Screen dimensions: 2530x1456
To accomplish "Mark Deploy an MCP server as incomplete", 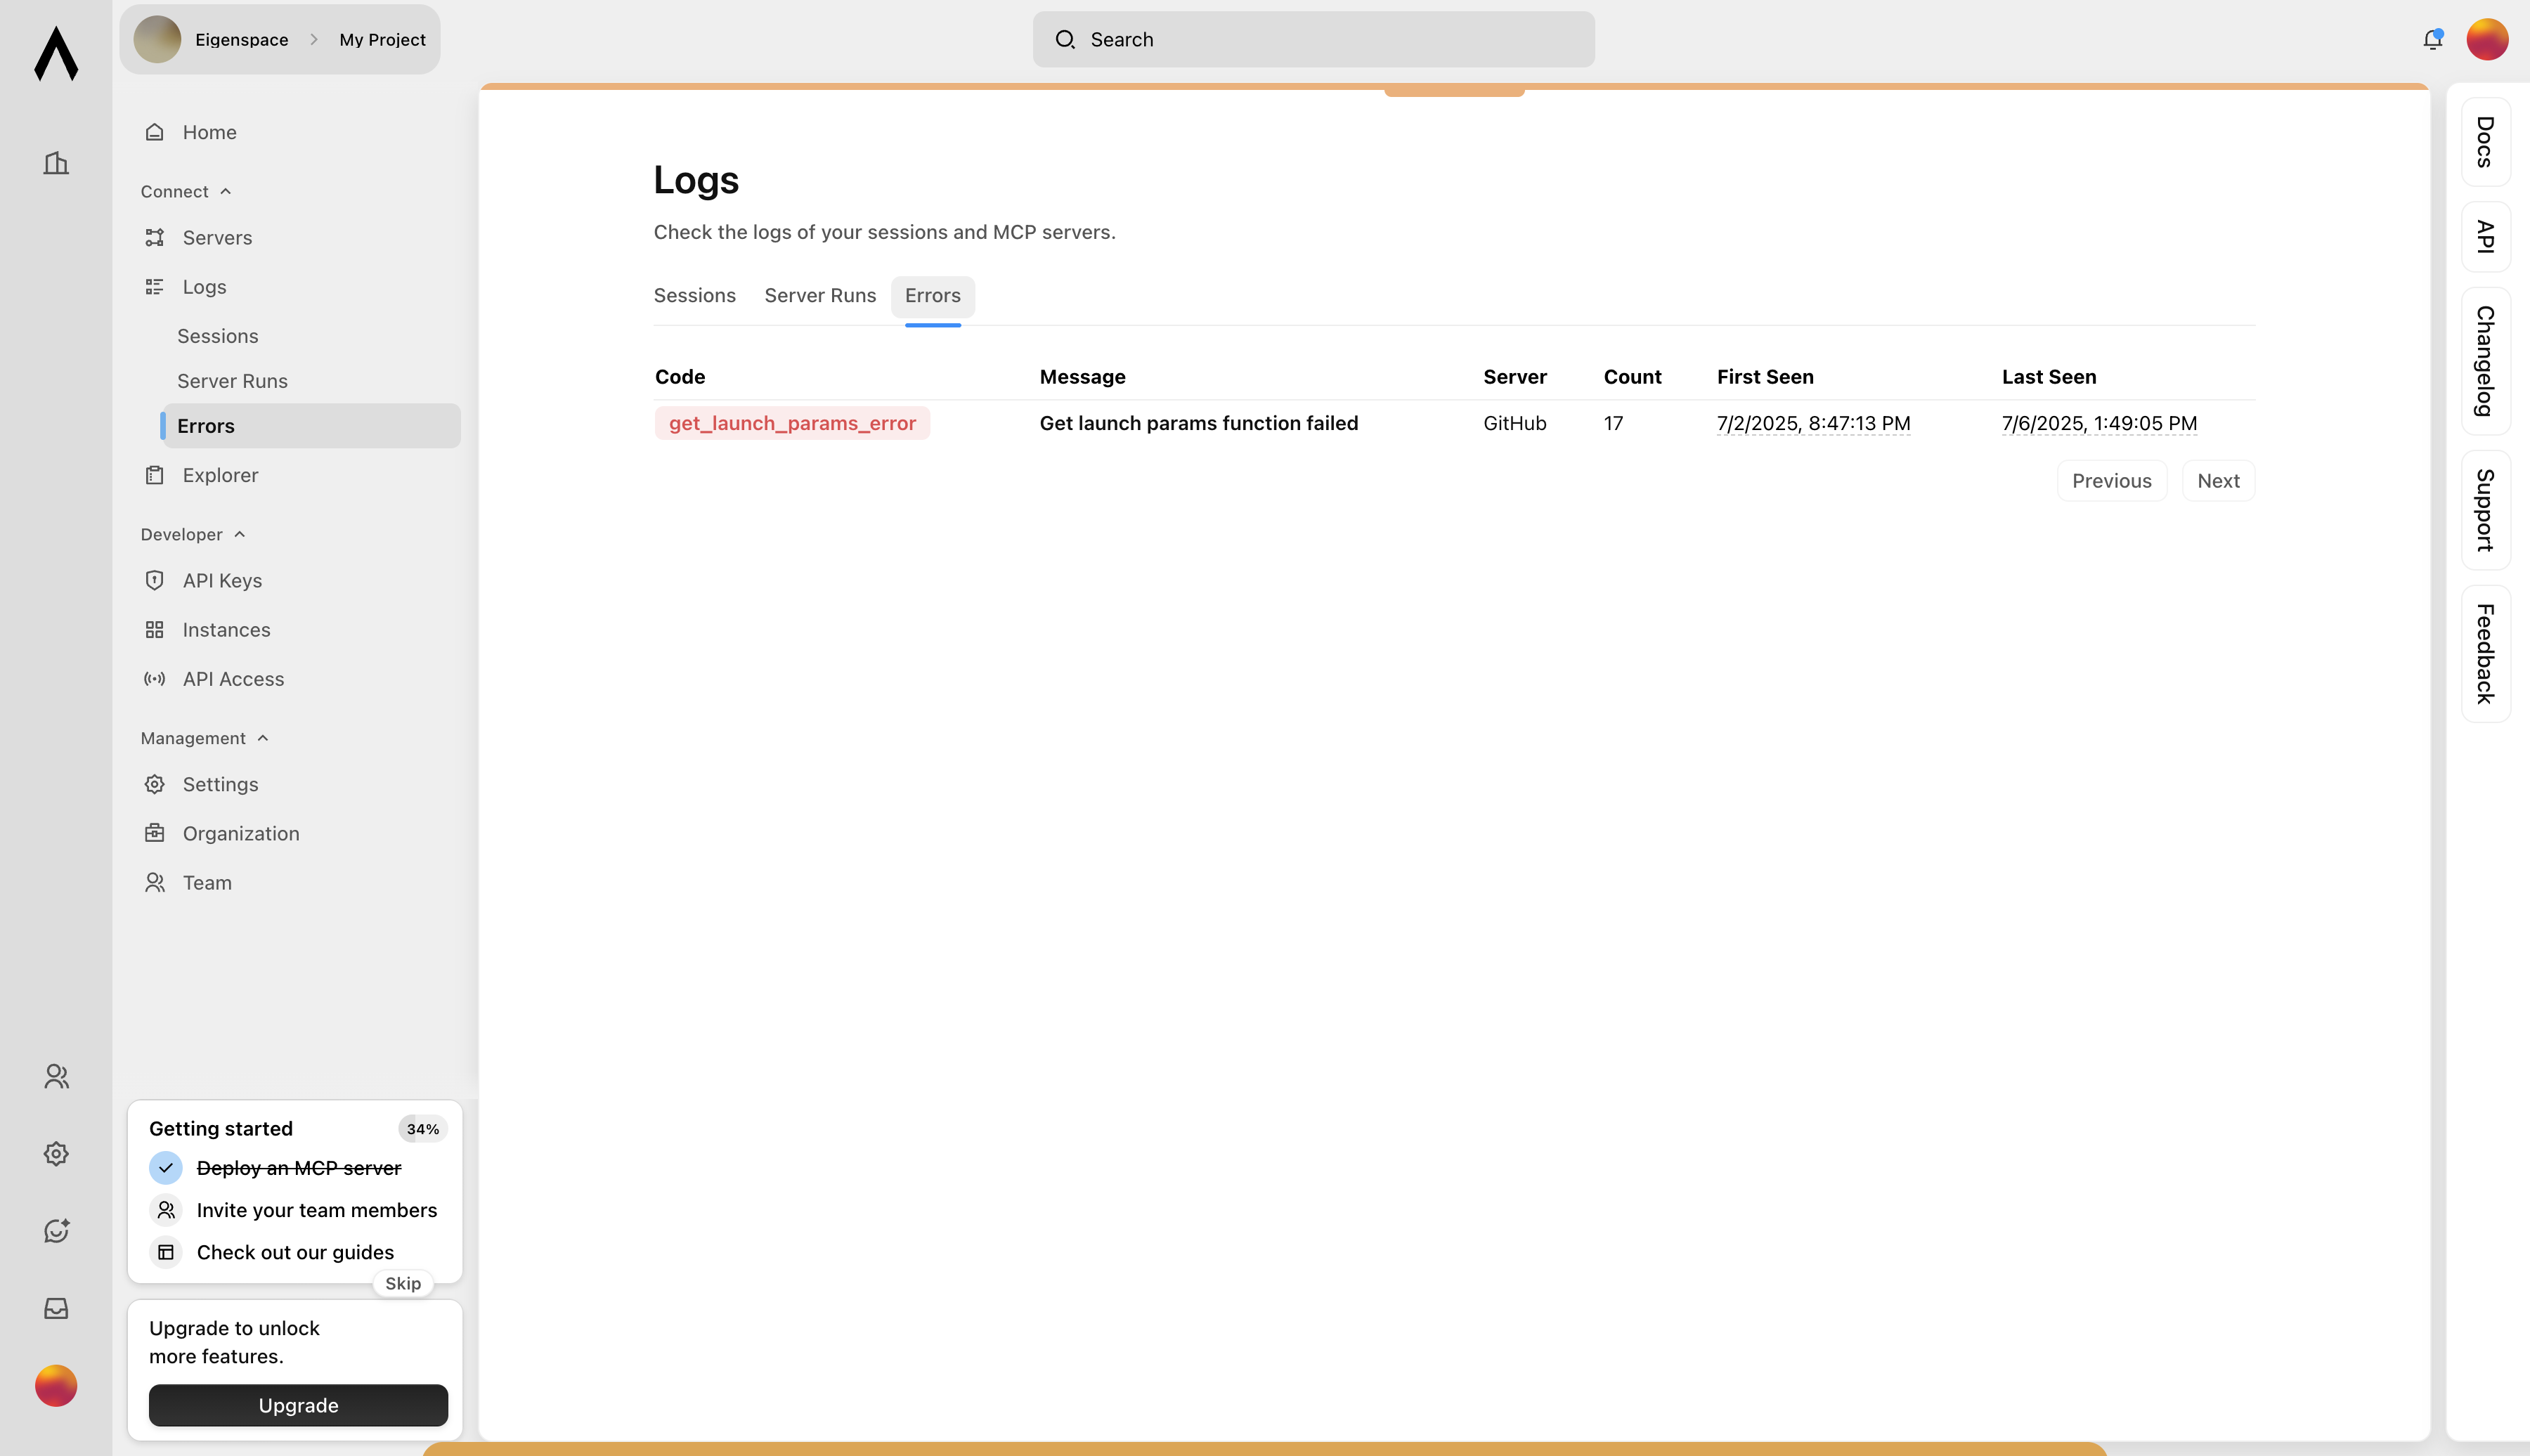I will coord(165,1167).
